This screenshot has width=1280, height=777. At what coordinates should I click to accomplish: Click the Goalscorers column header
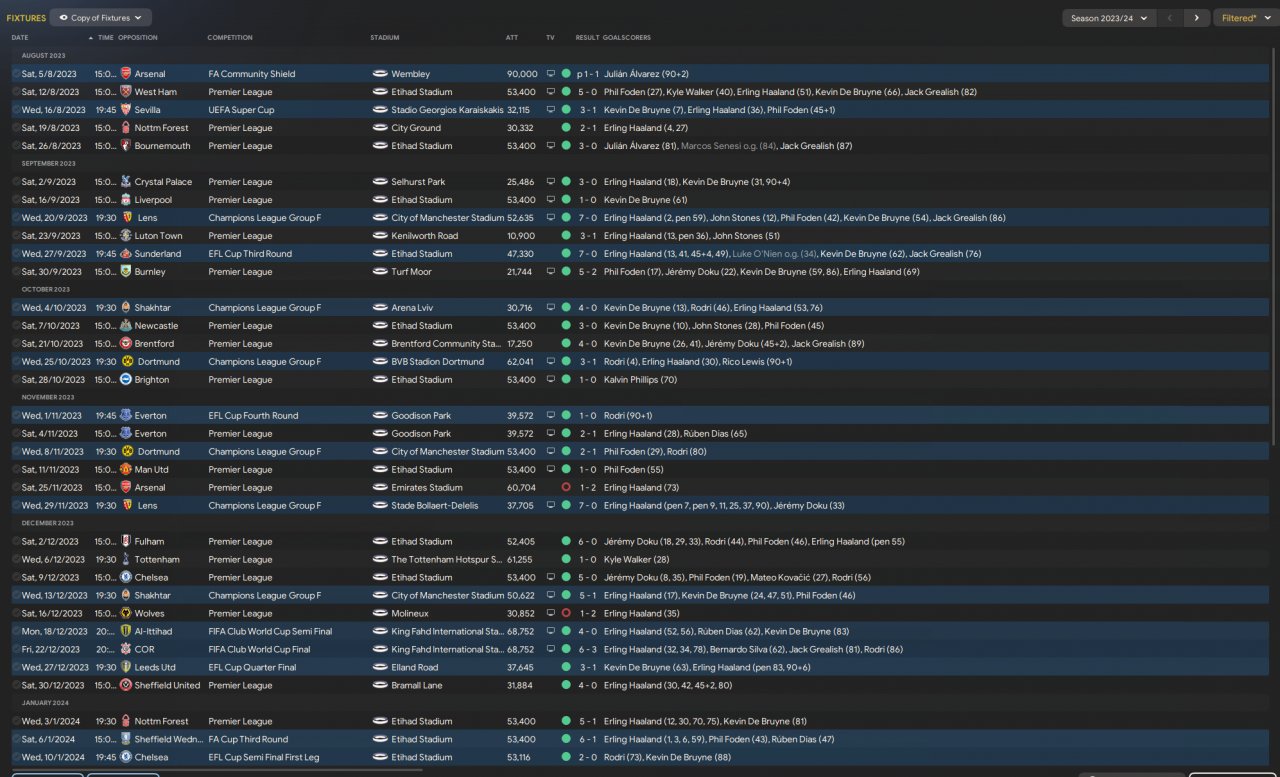coord(627,38)
